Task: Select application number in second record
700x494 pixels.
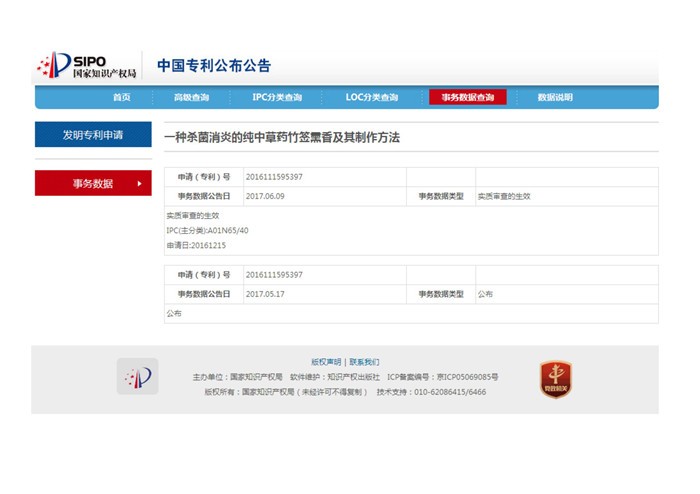Action: (274, 275)
